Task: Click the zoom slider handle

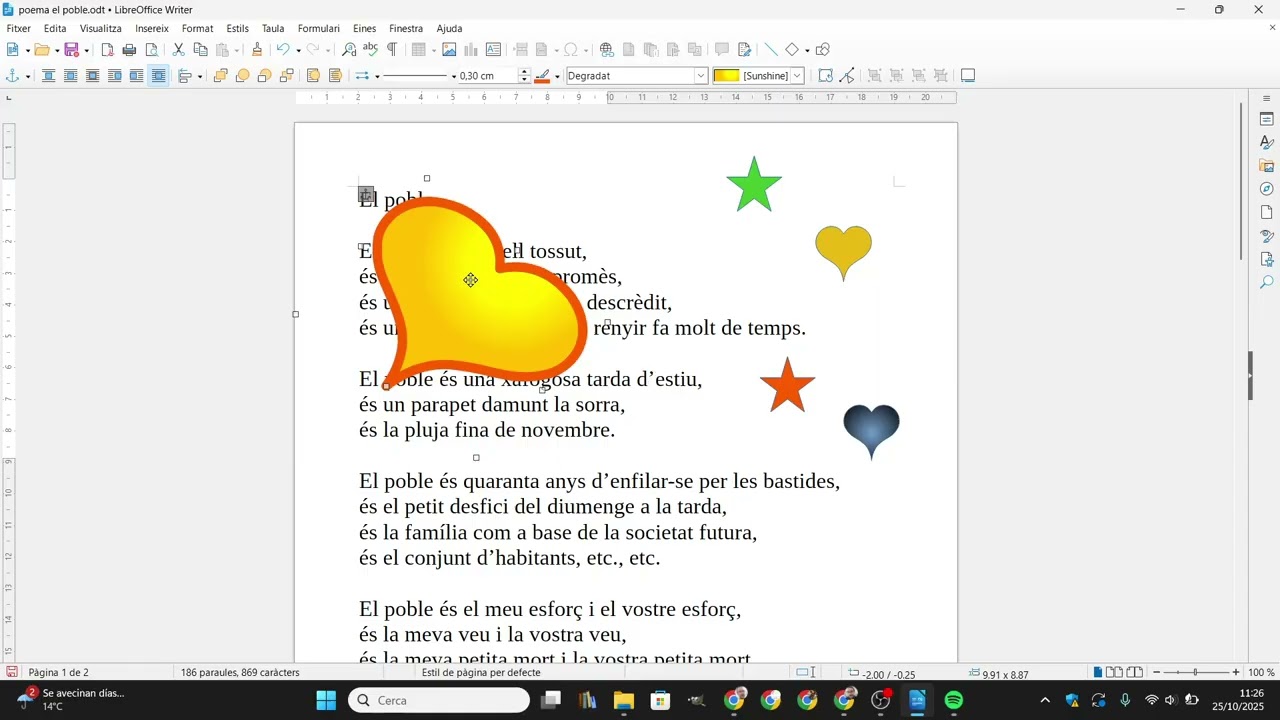Action: pyautogui.click(x=1195, y=673)
